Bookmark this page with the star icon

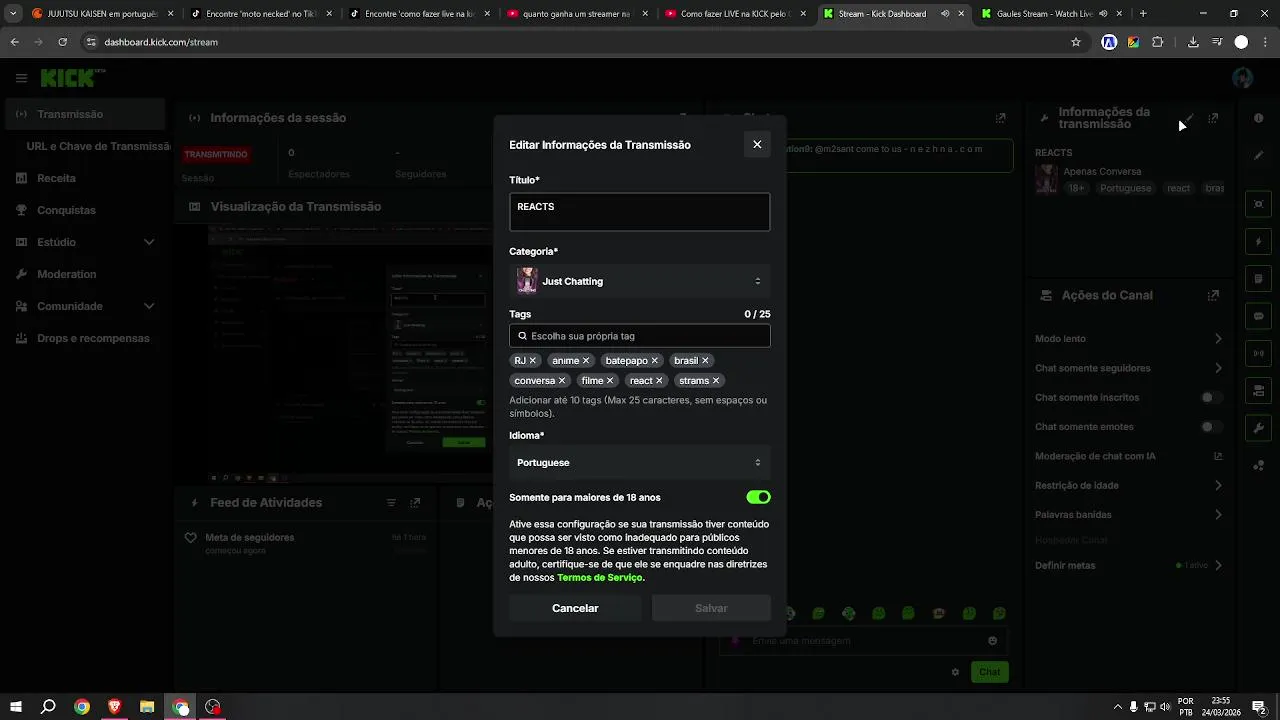(x=1076, y=42)
